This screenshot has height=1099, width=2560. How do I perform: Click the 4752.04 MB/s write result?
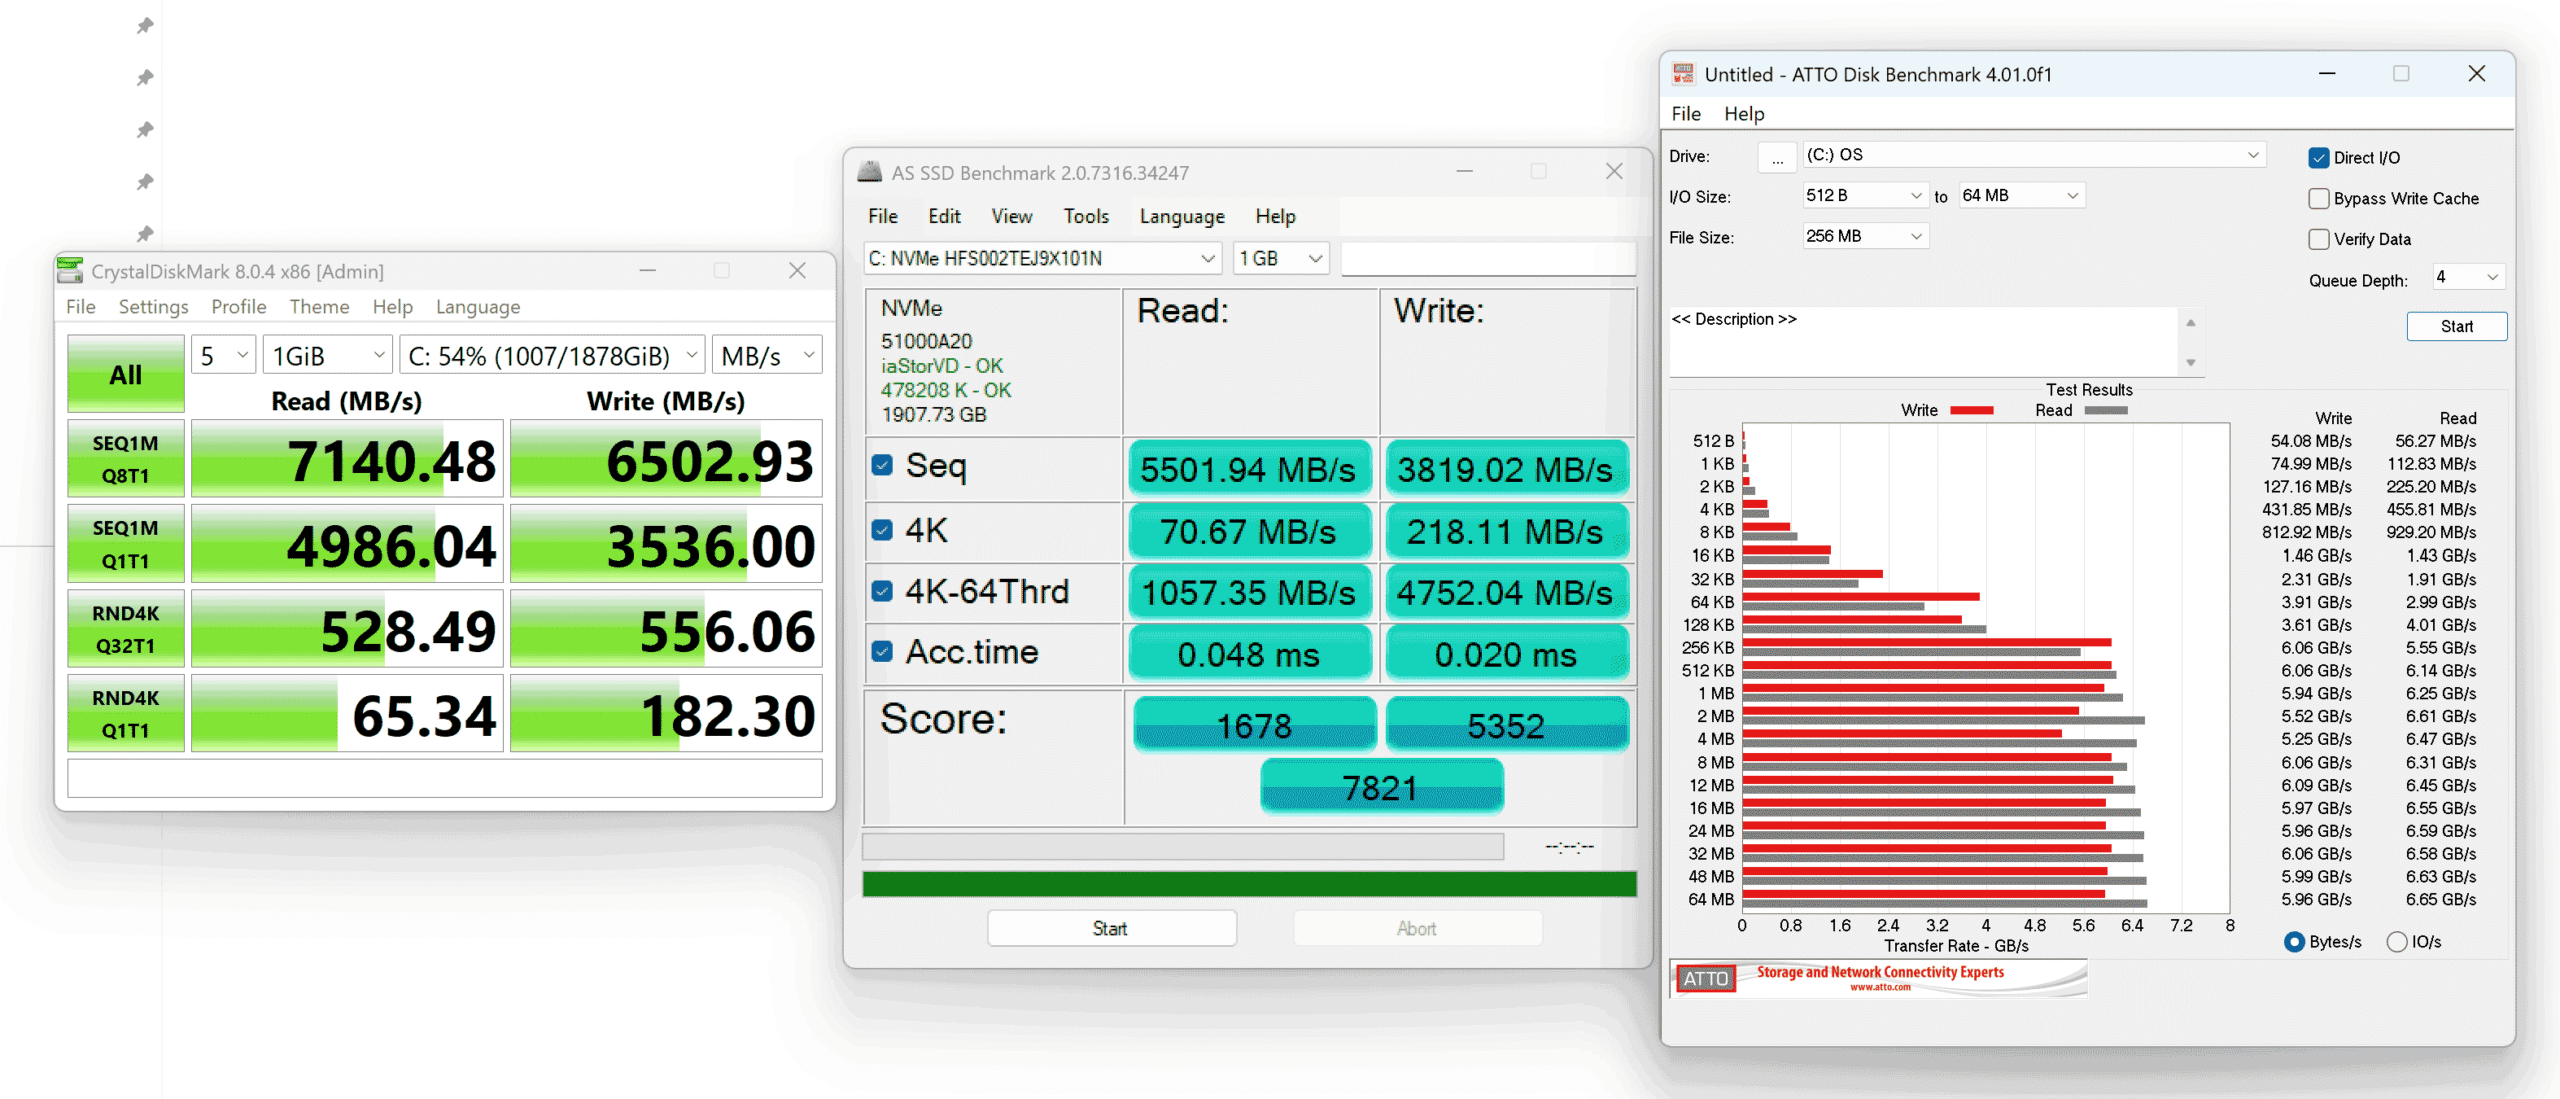click(1506, 593)
